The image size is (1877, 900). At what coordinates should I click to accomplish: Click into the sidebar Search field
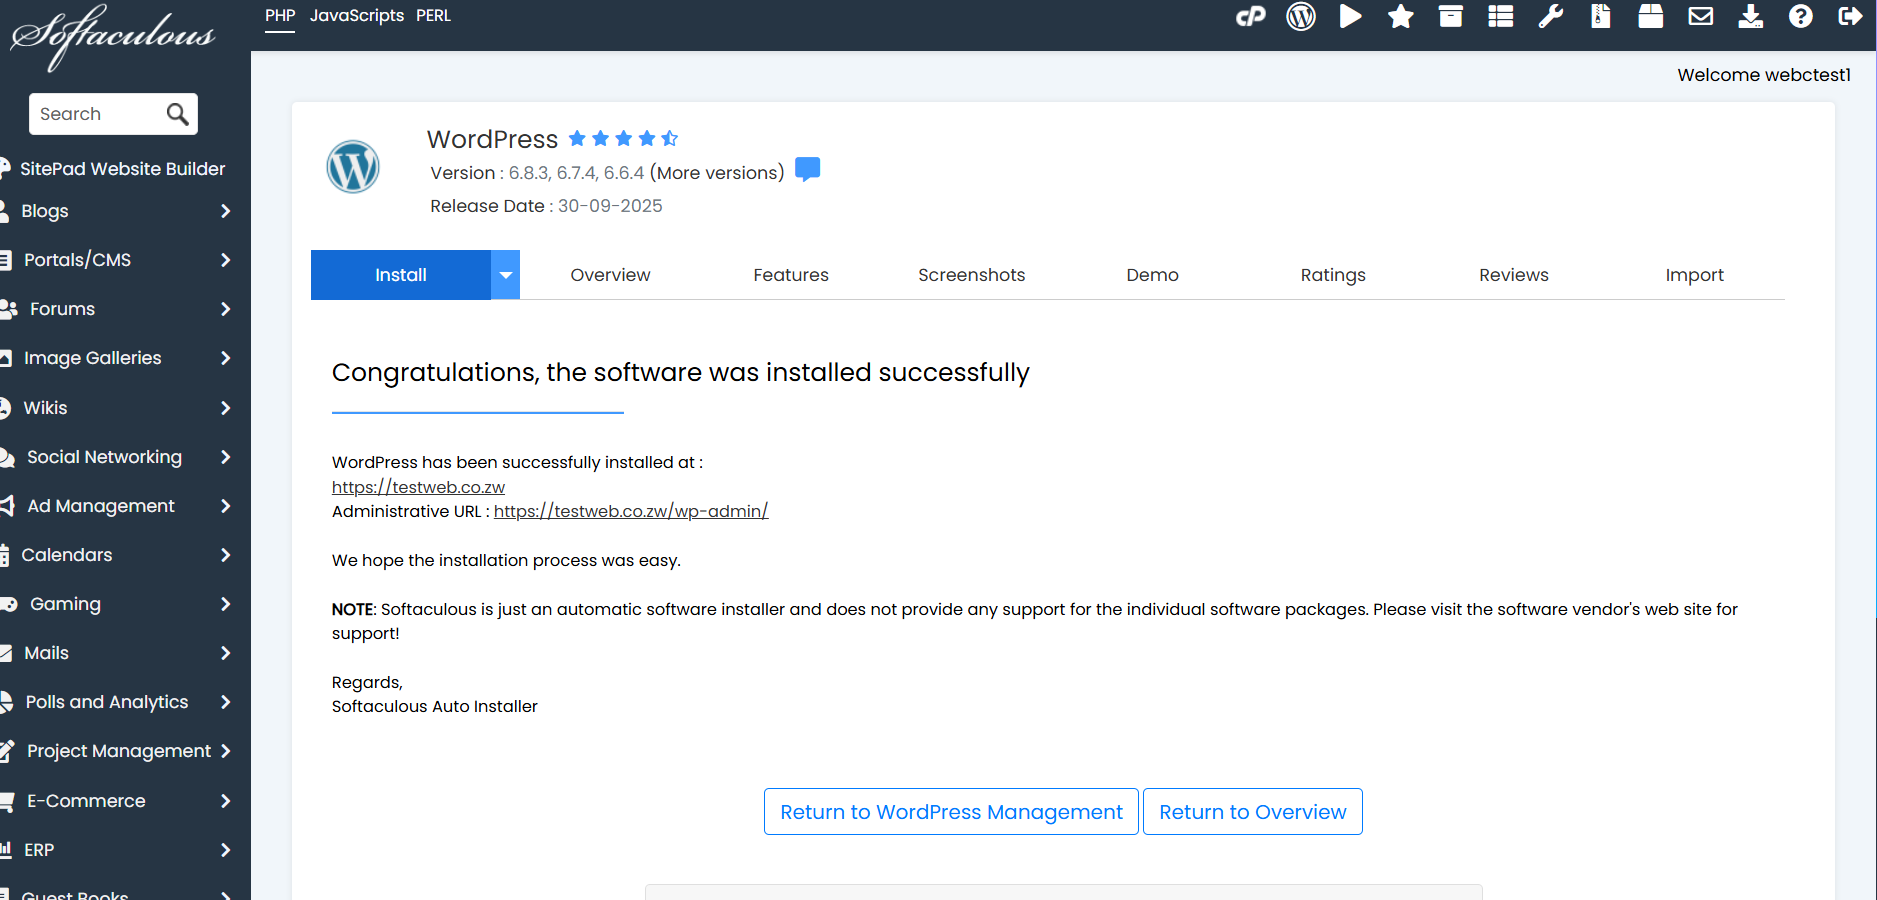click(x=98, y=114)
